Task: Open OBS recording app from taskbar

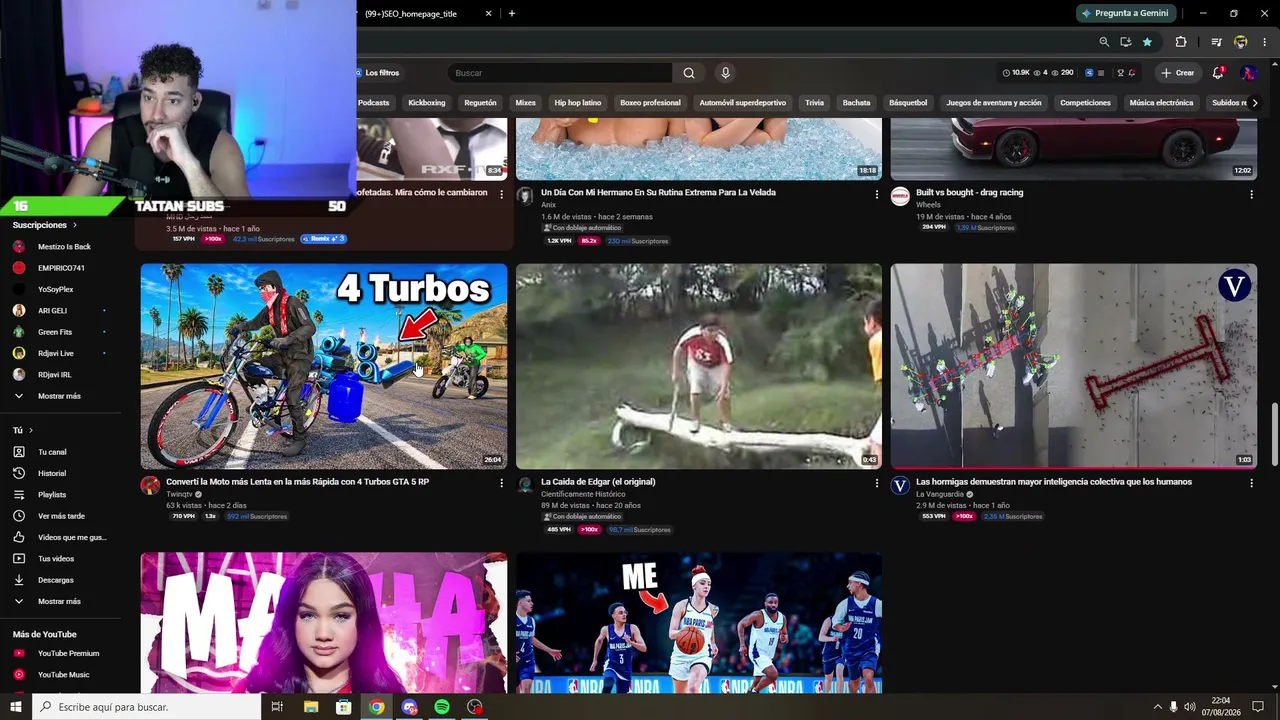Action: click(475, 707)
